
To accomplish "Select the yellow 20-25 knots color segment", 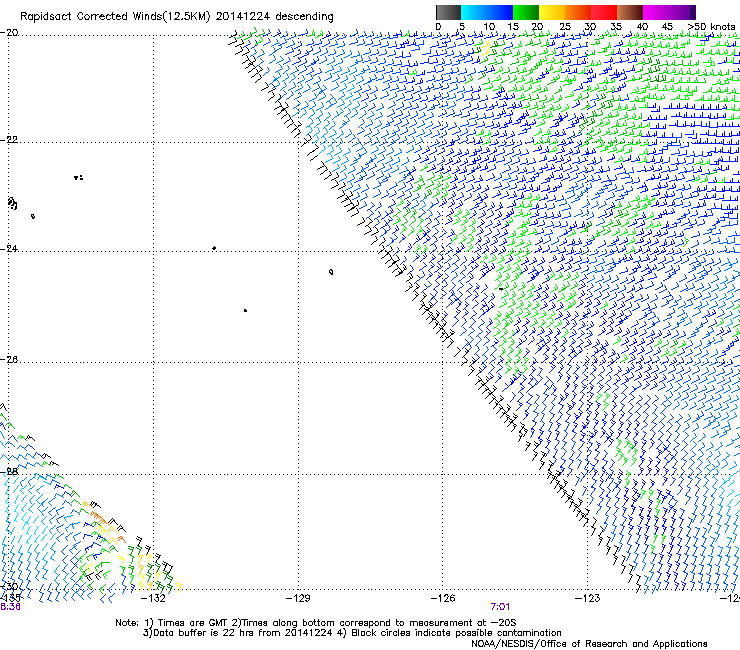I will (552, 12).
